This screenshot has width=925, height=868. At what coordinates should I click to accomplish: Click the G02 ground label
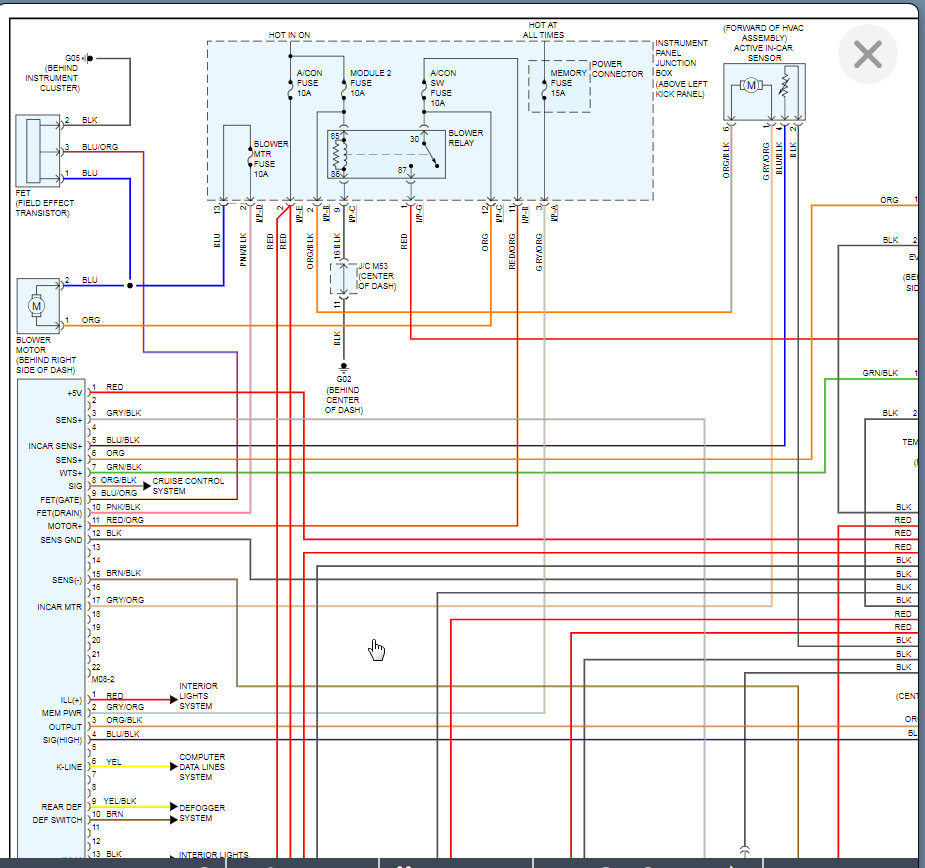point(343,379)
